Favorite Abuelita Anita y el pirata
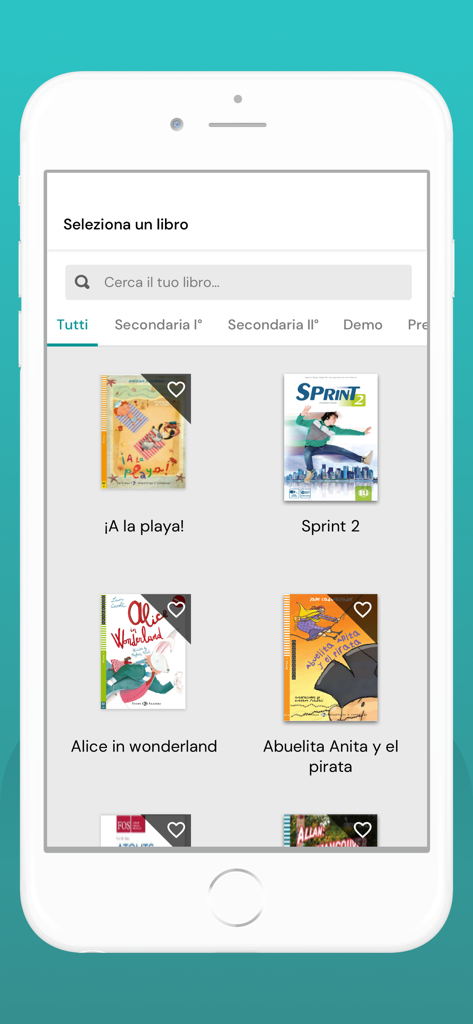Screen dimensions: 473x1024 [x=363, y=609]
